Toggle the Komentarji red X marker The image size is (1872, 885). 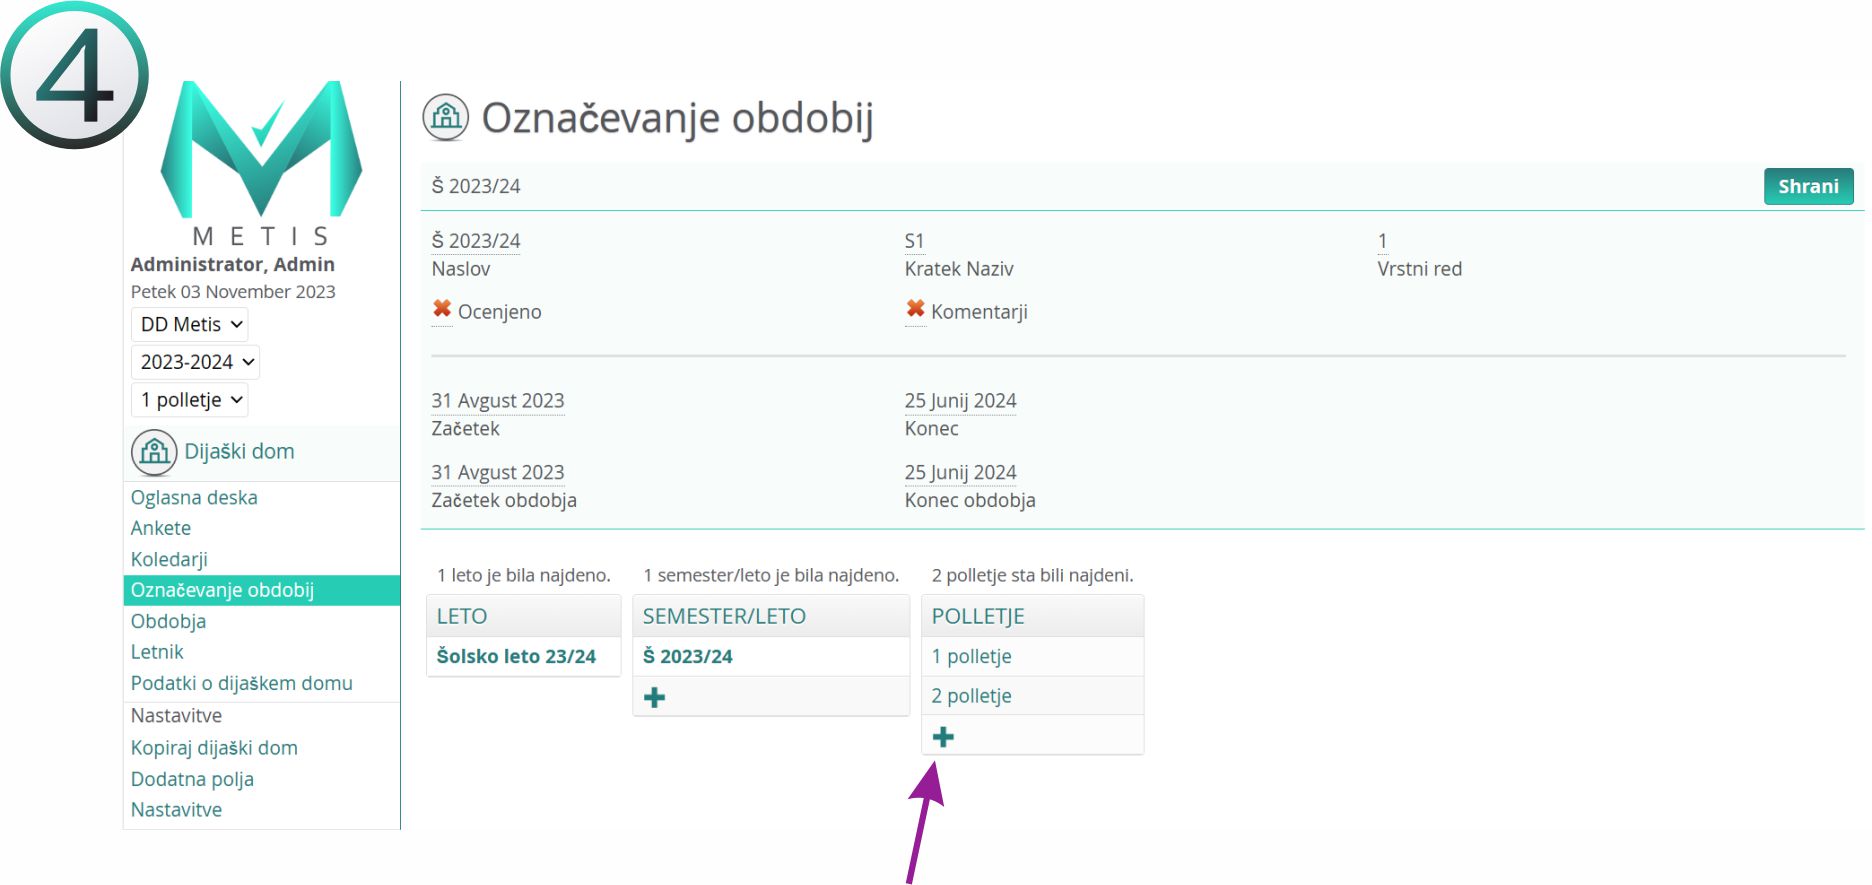click(x=915, y=310)
